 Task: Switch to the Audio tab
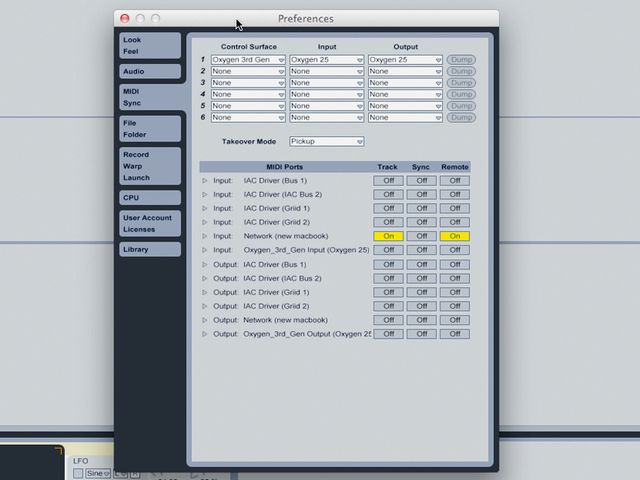click(150, 71)
